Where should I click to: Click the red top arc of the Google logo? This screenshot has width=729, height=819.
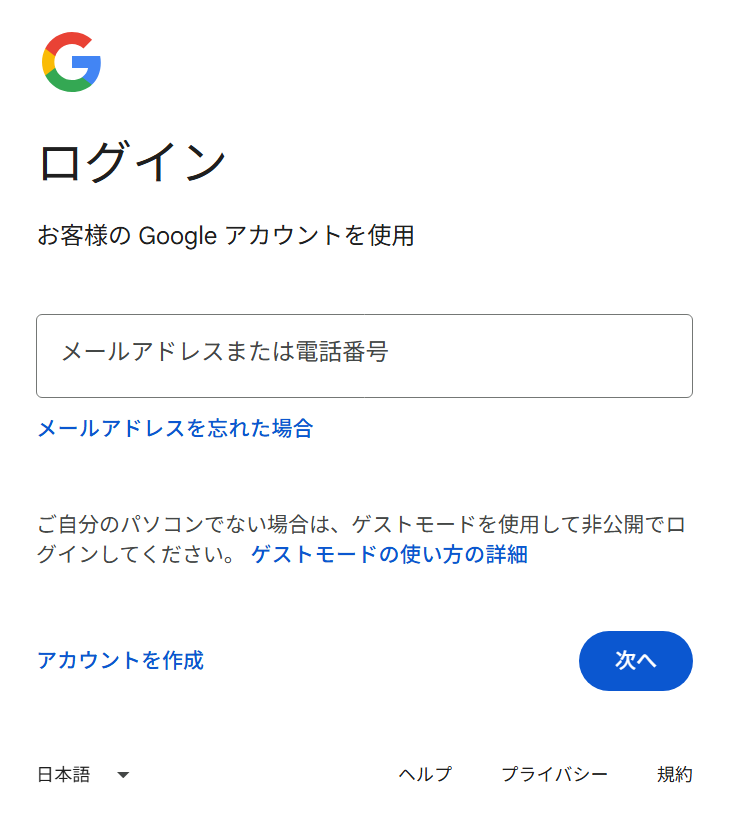[70, 41]
